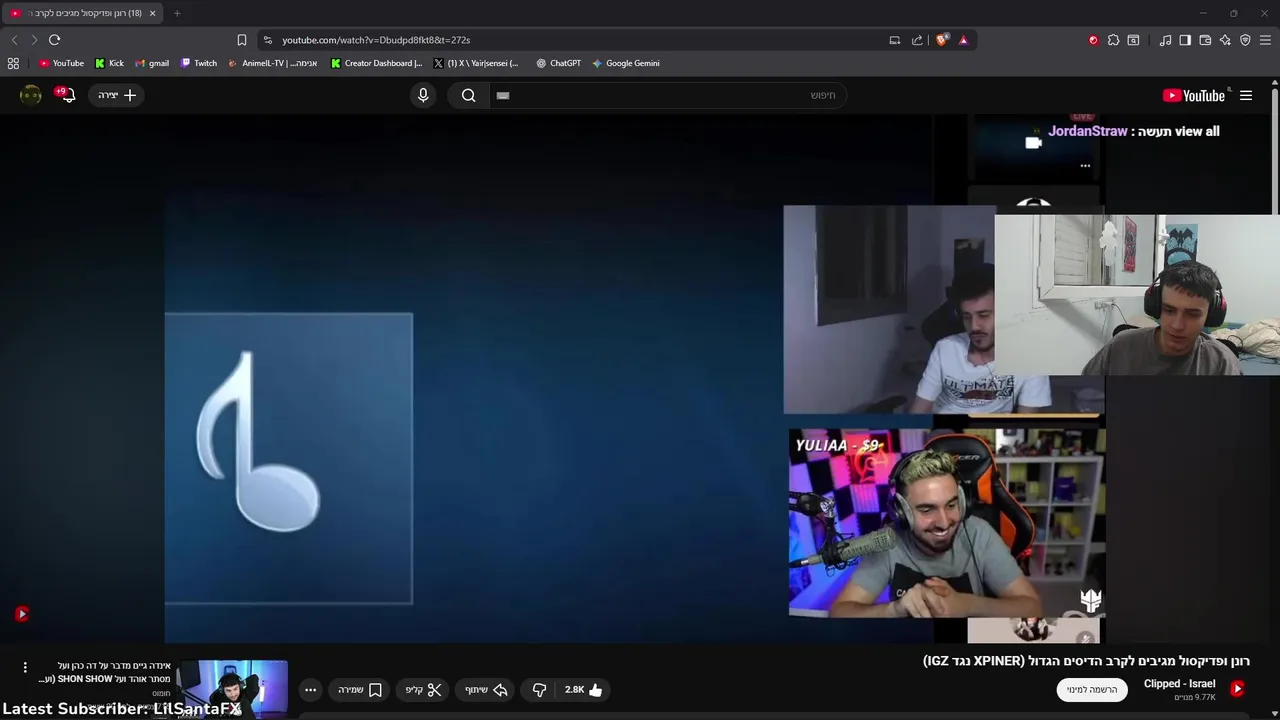
Task: Search with voice microphone button
Action: (x=423, y=95)
